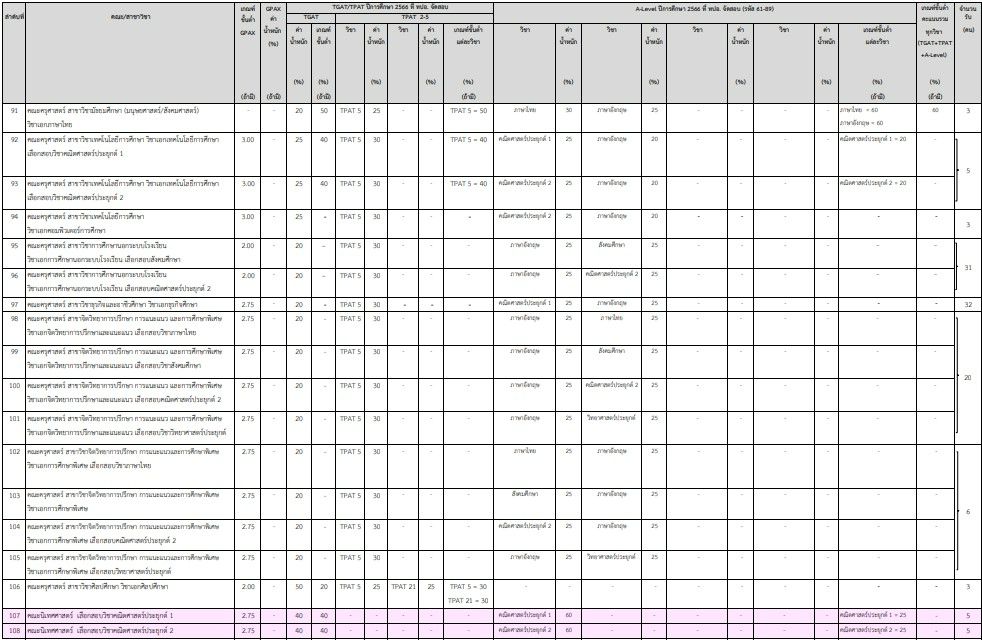Select the 'TGAT' sub-header cell

pos(310,18)
